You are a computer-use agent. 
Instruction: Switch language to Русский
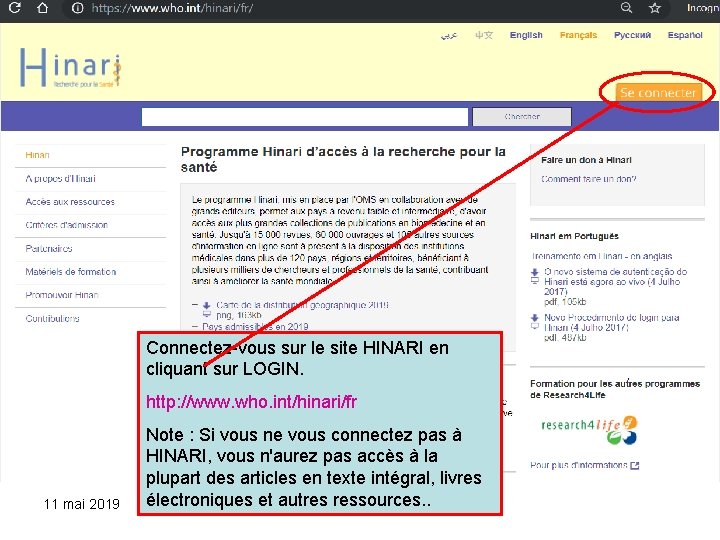click(632, 35)
